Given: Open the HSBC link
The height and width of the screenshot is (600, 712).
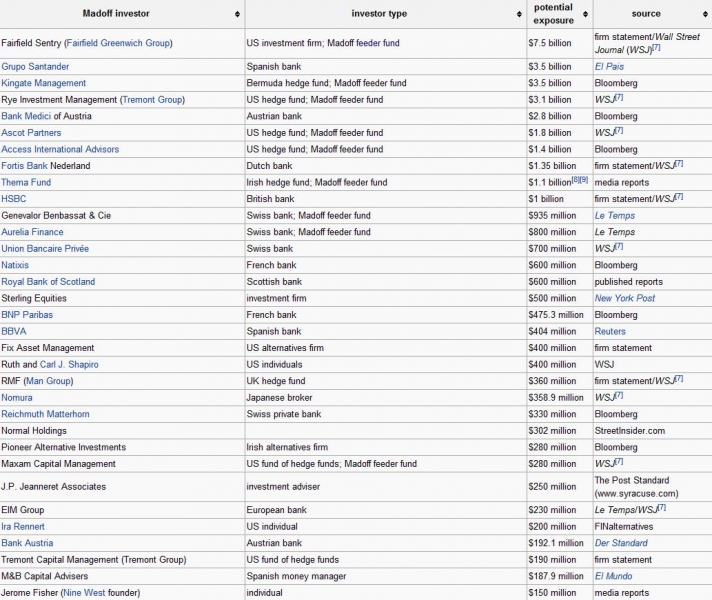Looking at the screenshot, I should (x=14, y=199).
